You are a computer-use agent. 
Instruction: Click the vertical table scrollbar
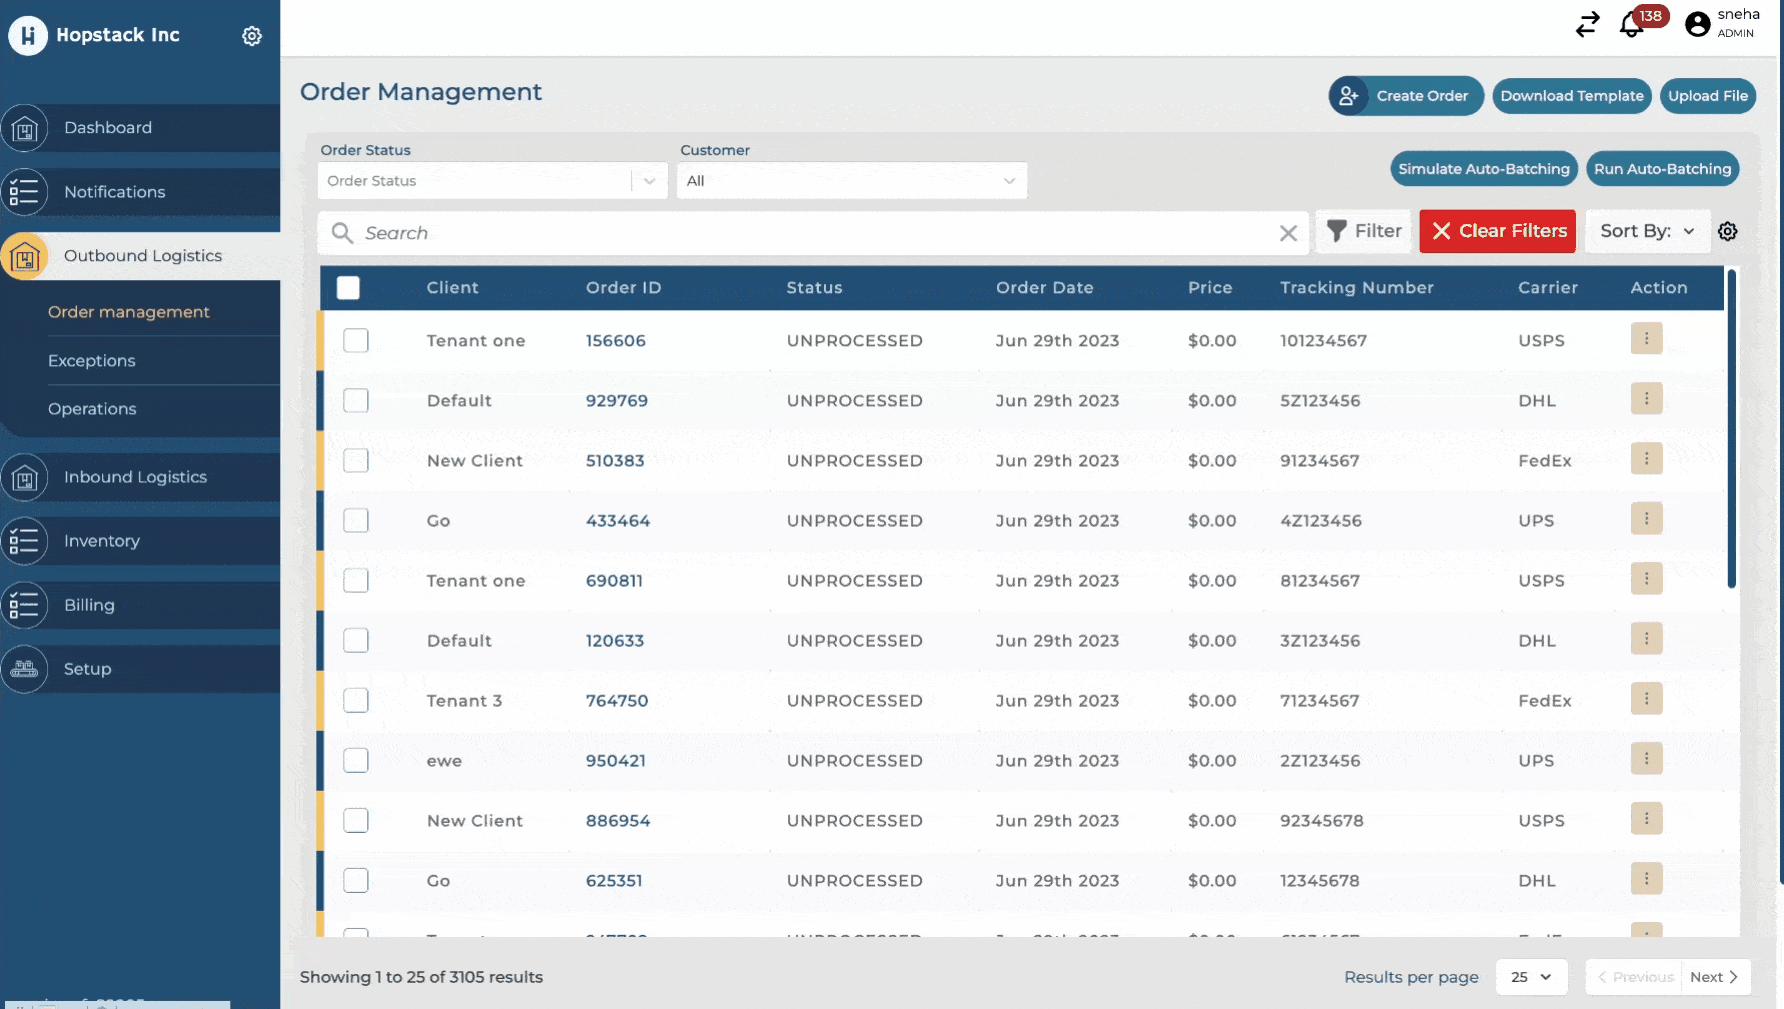point(1731,430)
